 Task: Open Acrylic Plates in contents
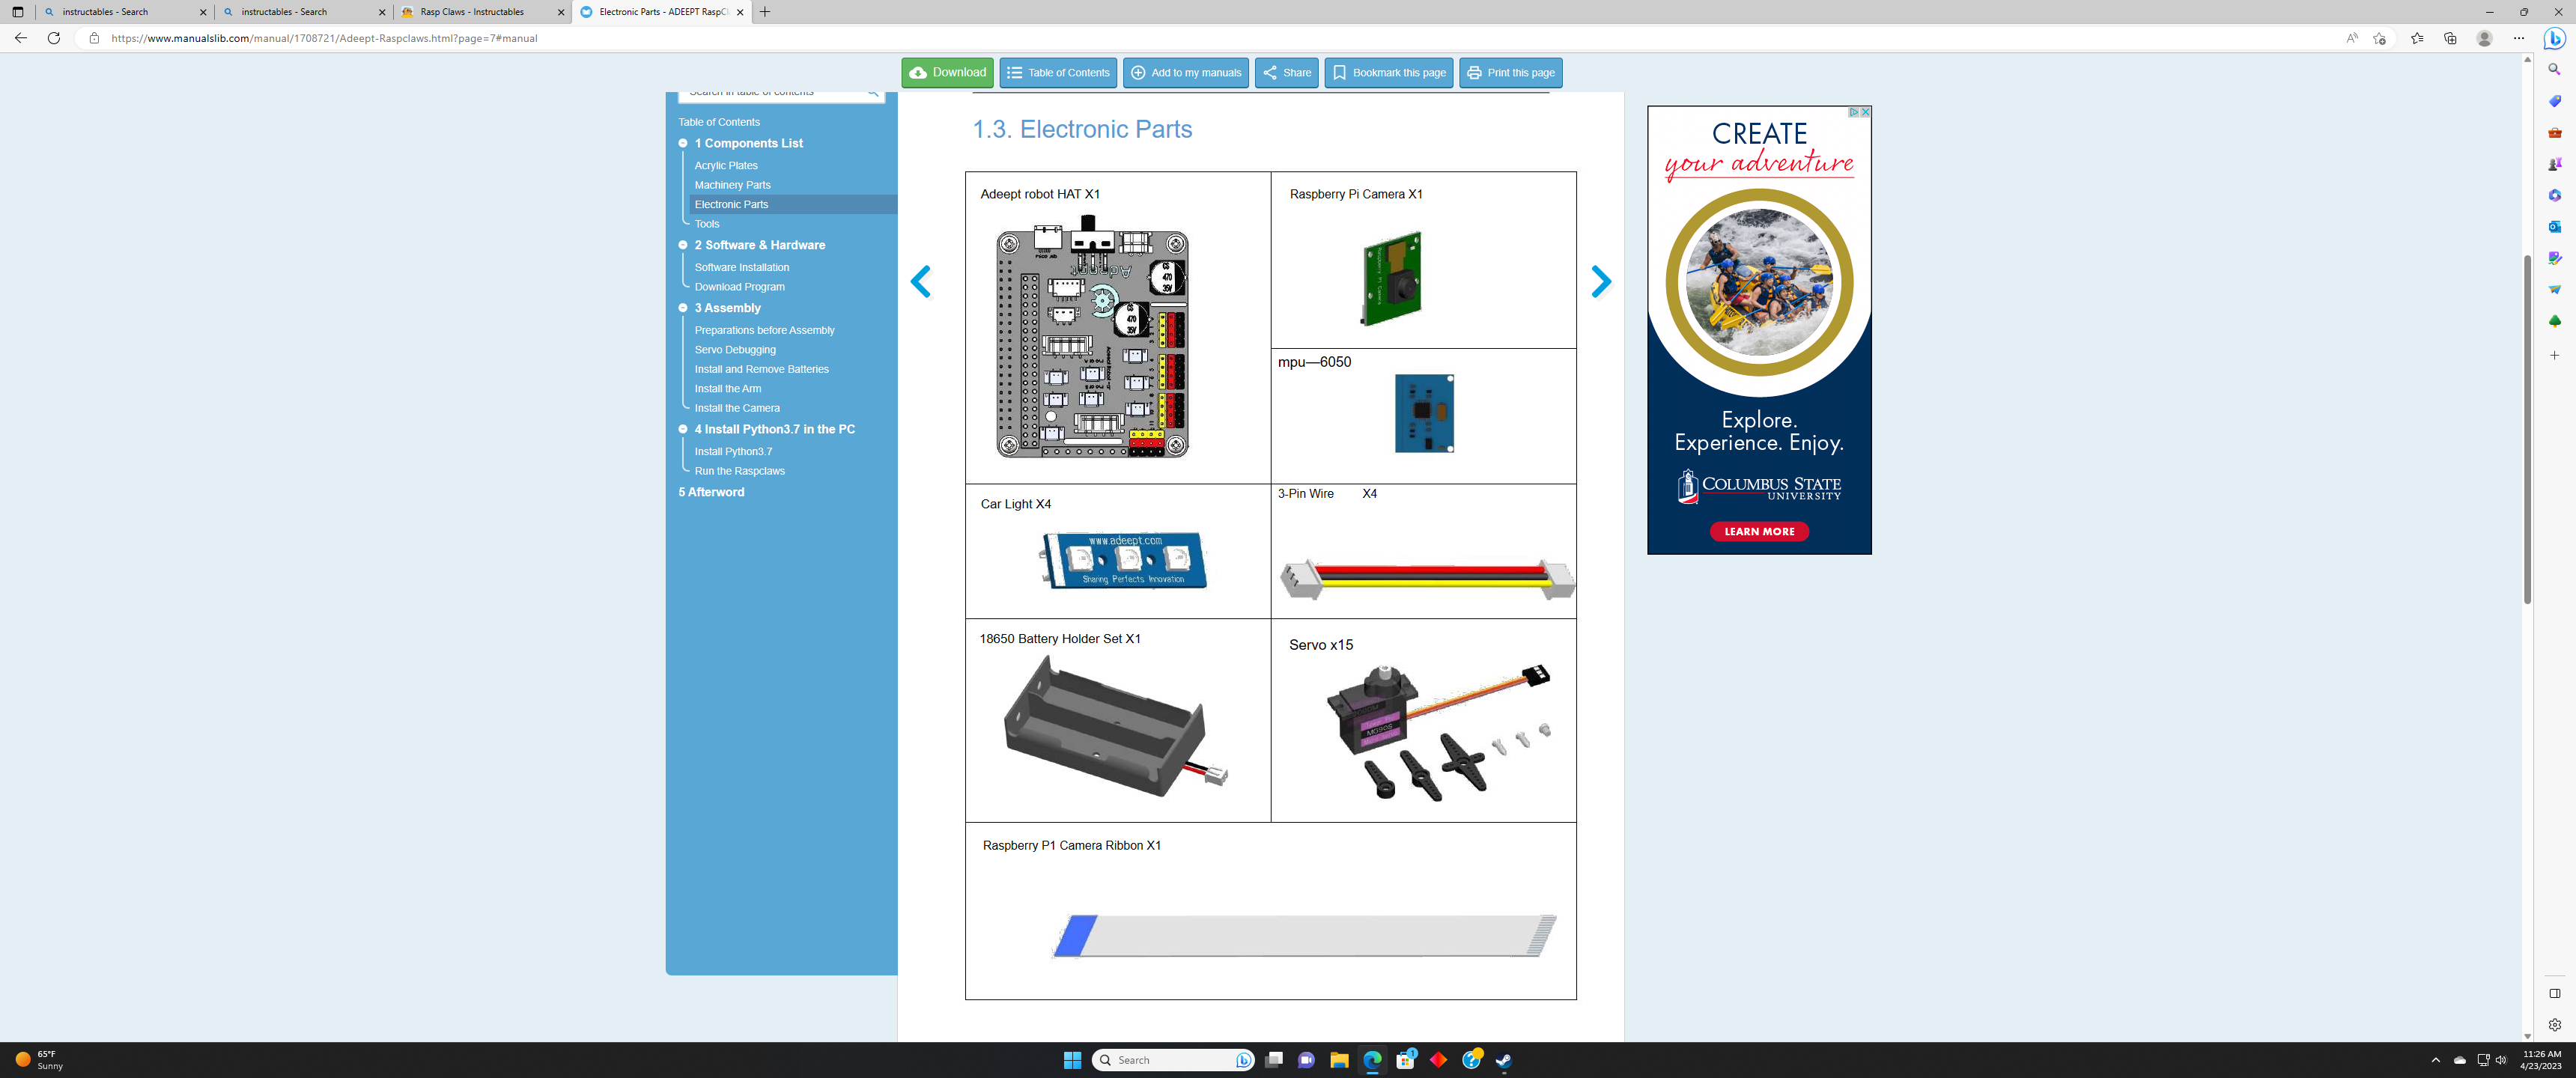[726, 166]
